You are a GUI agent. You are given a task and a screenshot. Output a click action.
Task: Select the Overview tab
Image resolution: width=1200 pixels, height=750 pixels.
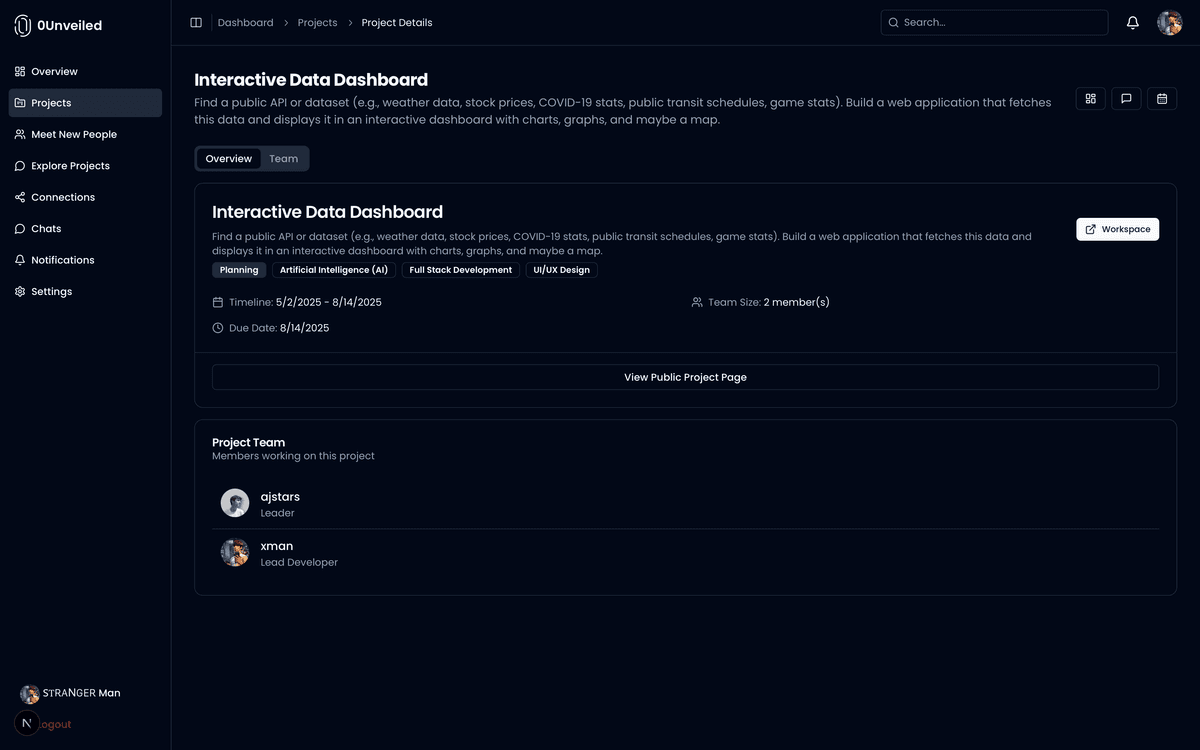click(x=229, y=159)
